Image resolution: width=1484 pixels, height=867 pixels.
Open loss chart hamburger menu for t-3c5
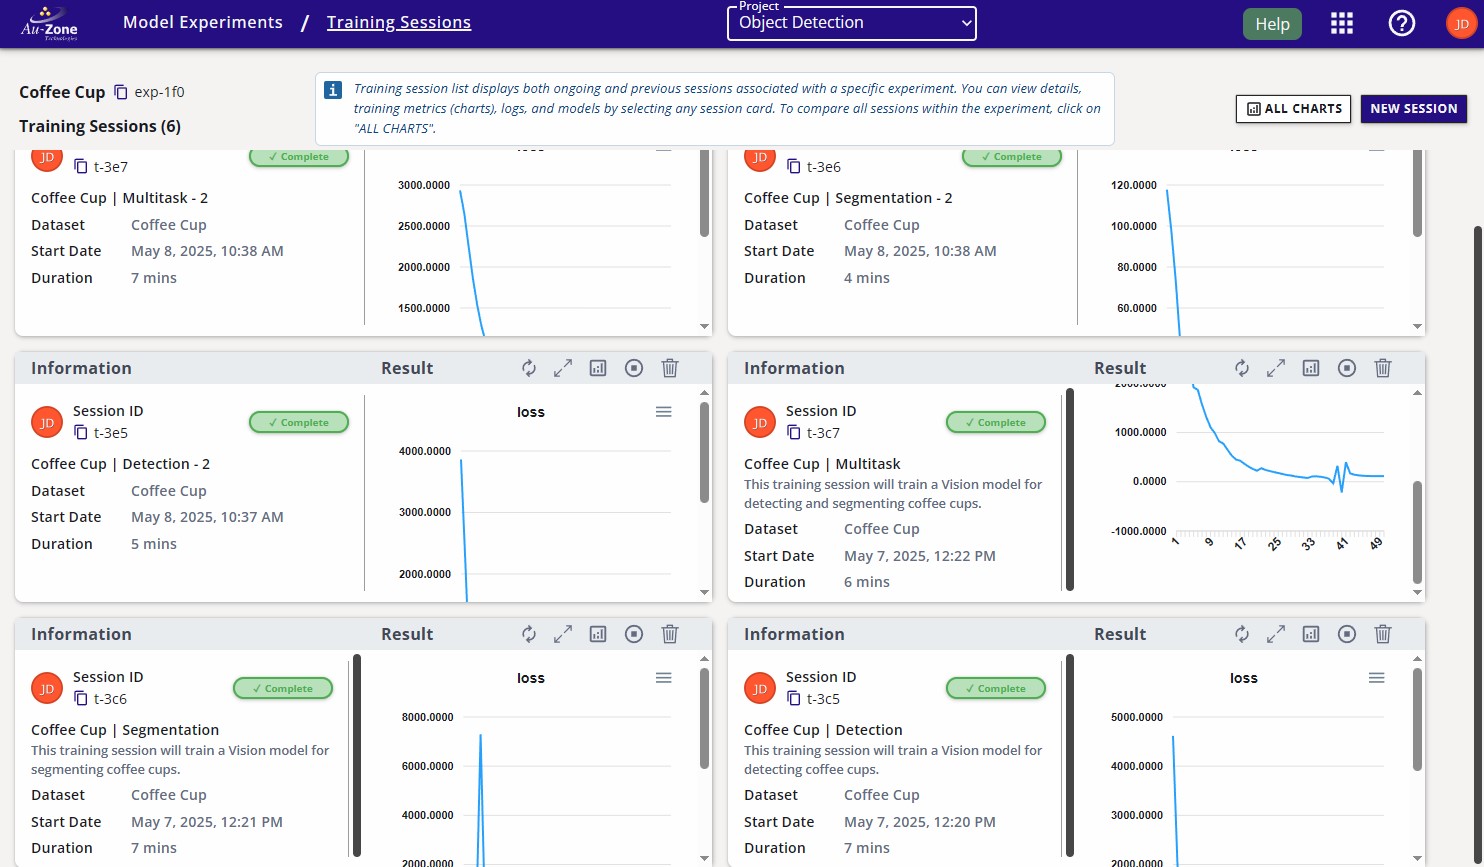point(1376,678)
